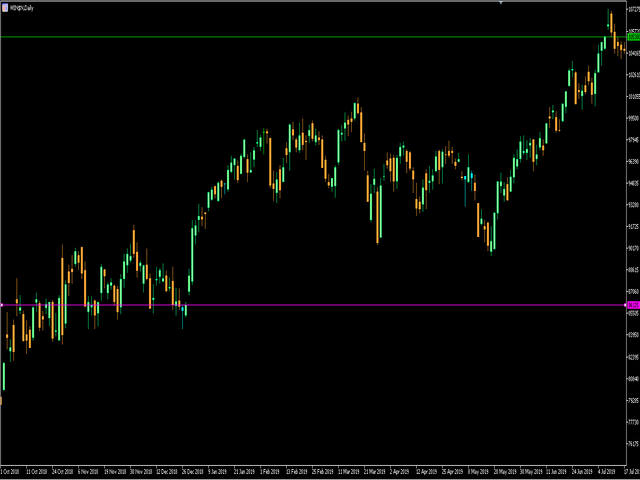Click the magenta line's left anchor point
The image size is (640, 480).
tap(2, 305)
